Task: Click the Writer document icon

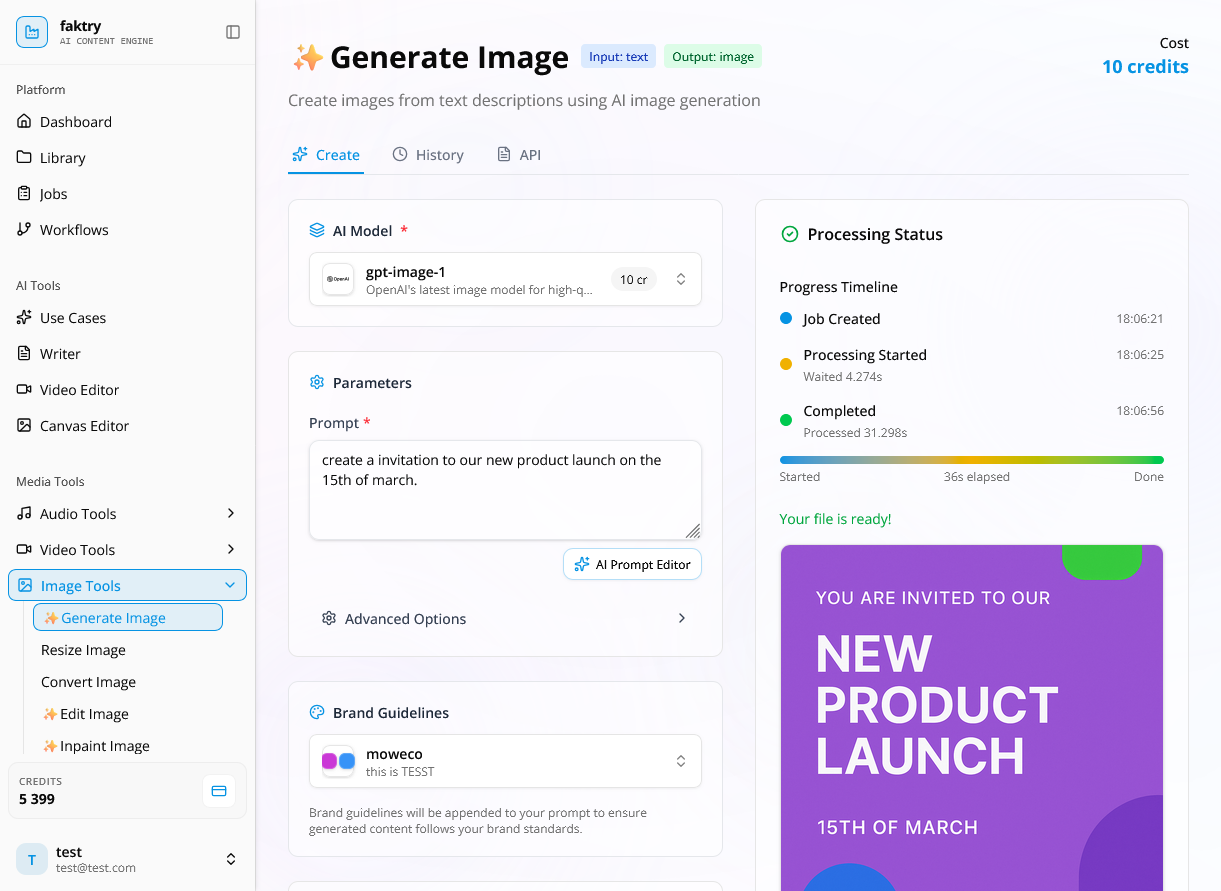Action: [24, 353]
